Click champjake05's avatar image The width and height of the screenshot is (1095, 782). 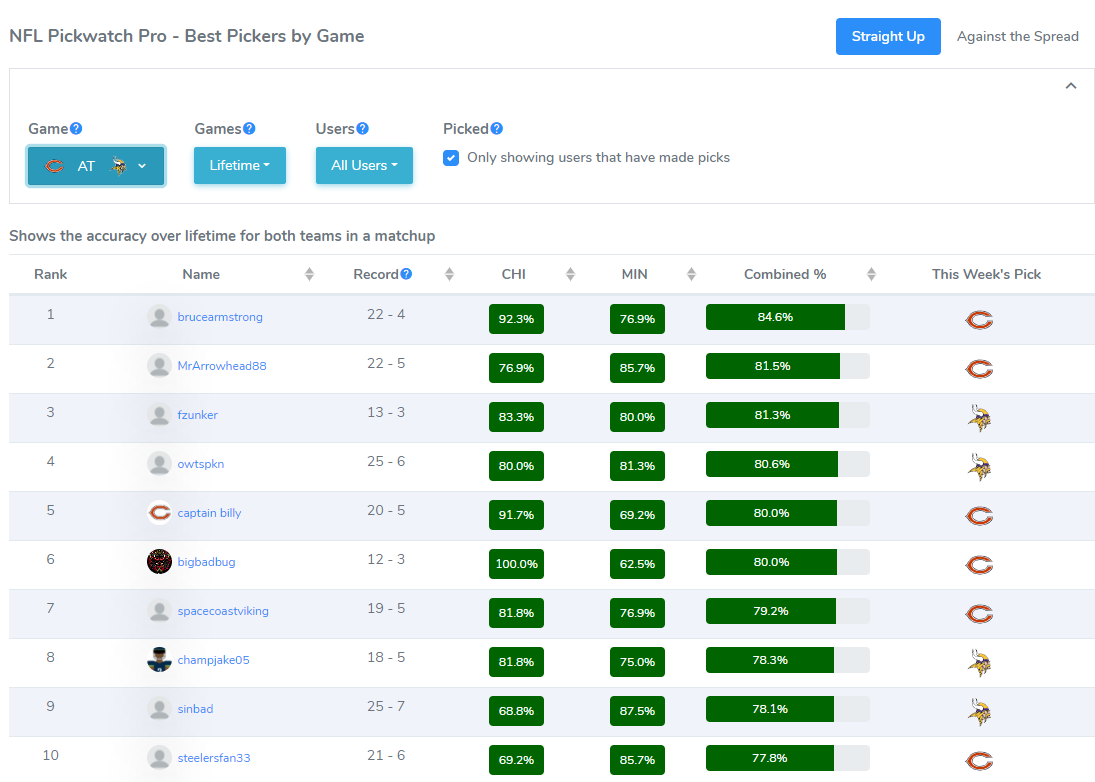159,659
